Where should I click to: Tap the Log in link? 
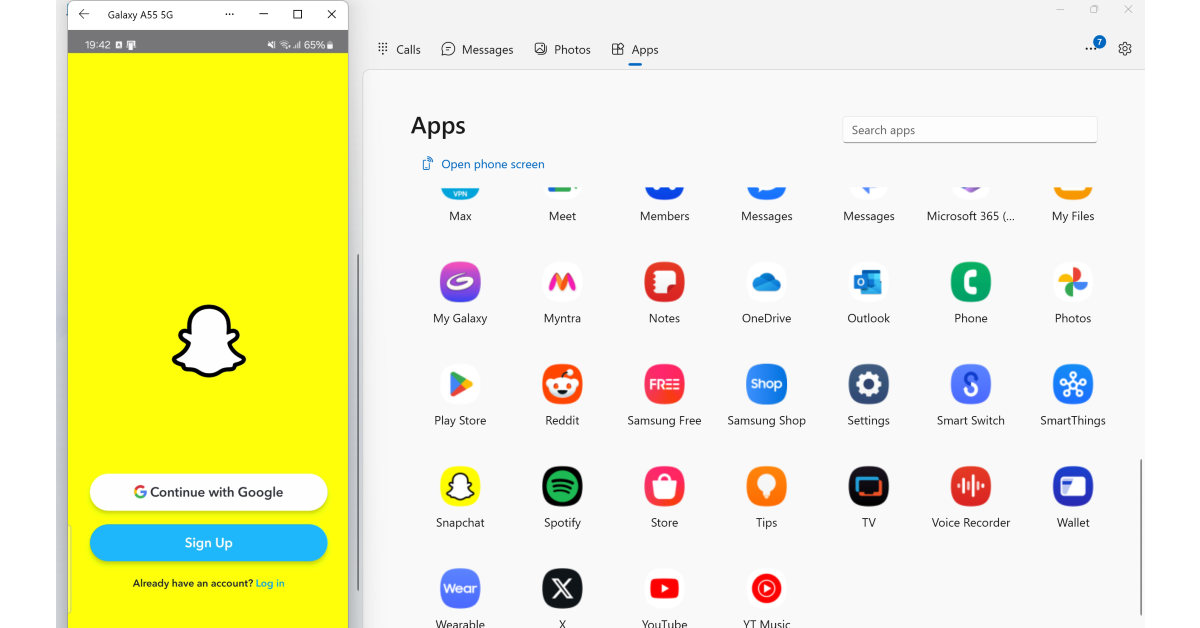coord(270,583)
